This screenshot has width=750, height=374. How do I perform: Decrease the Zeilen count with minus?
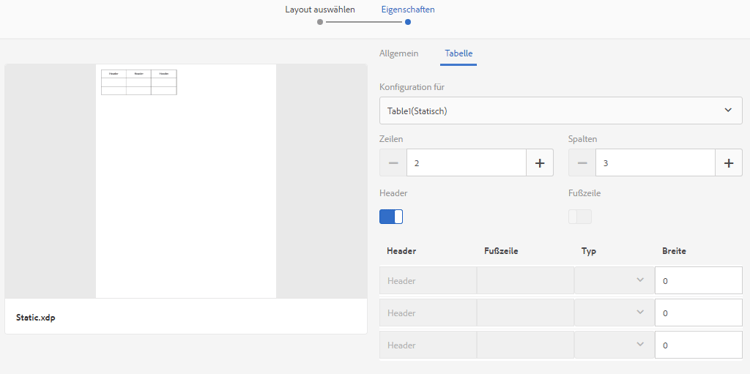tap(393, 163)
